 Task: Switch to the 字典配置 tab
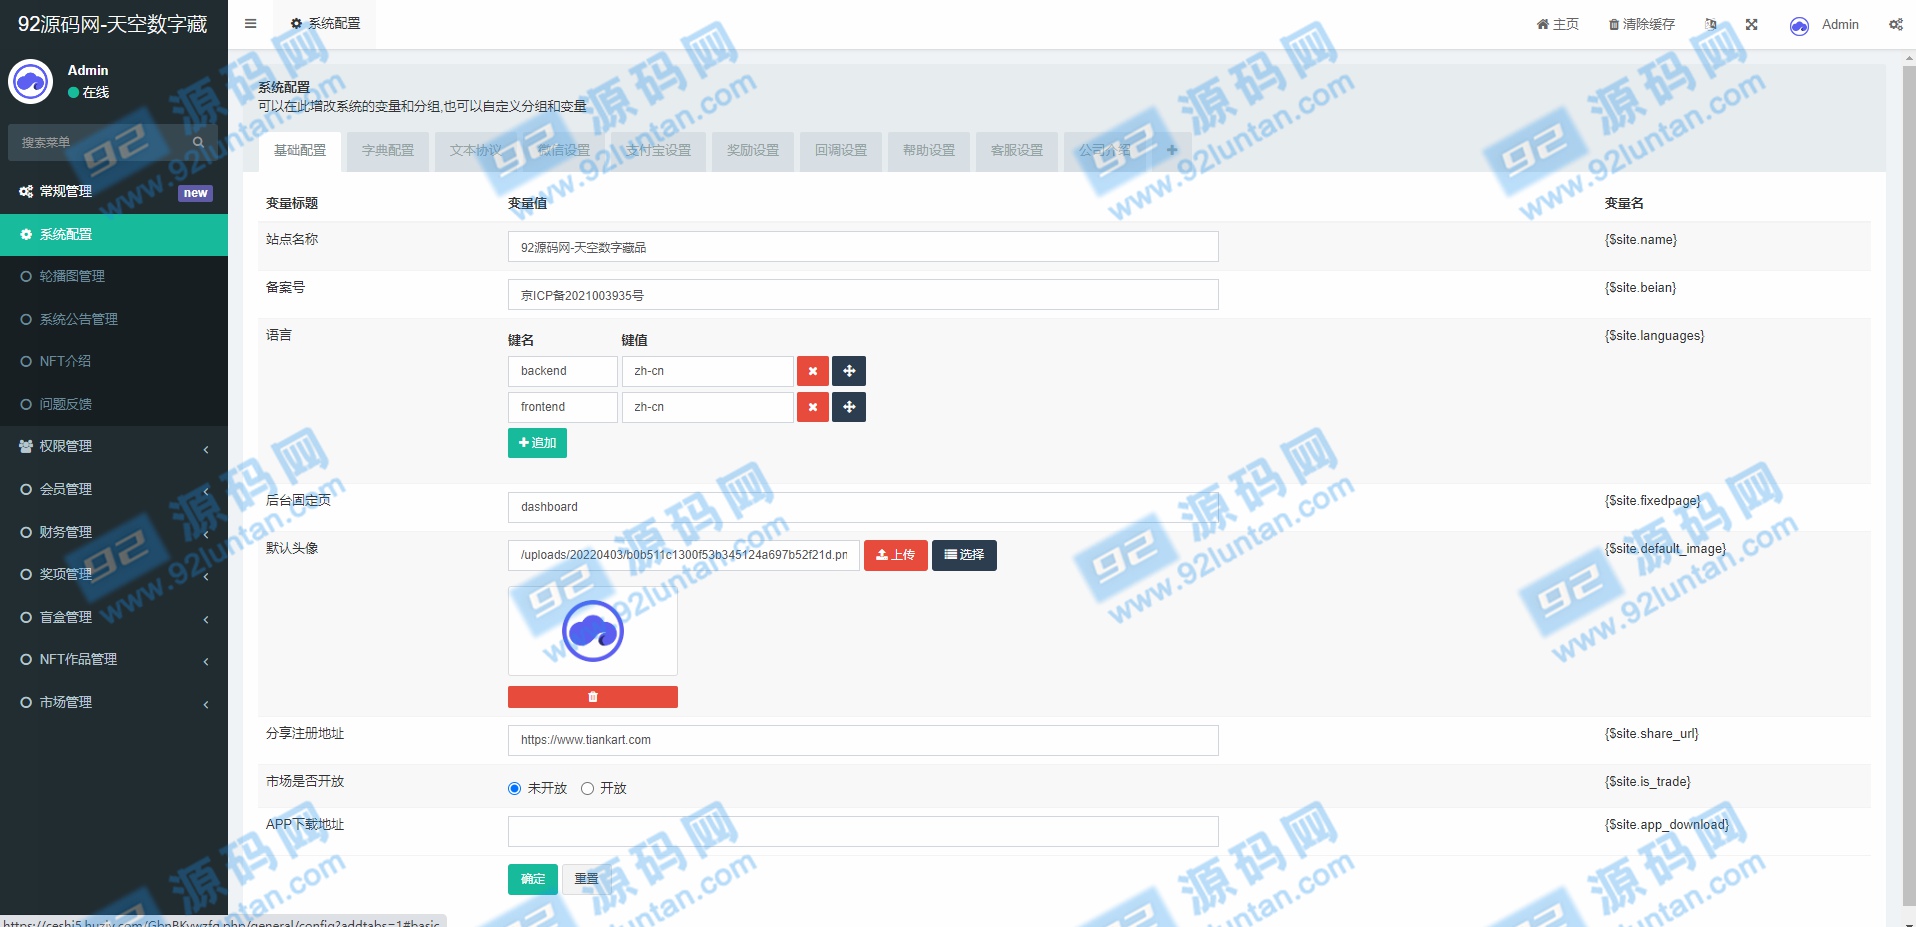(388, 150)
